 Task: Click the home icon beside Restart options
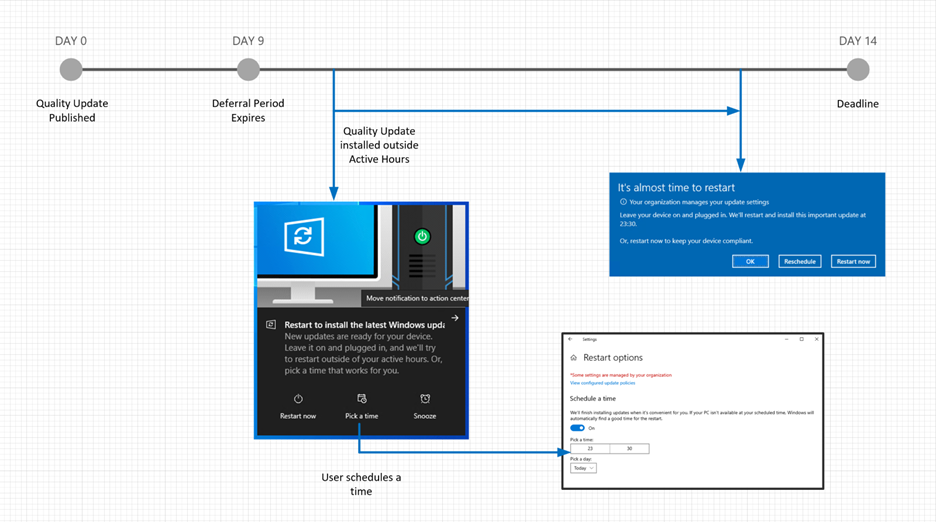pyautogui.click(x=573, y=357)
